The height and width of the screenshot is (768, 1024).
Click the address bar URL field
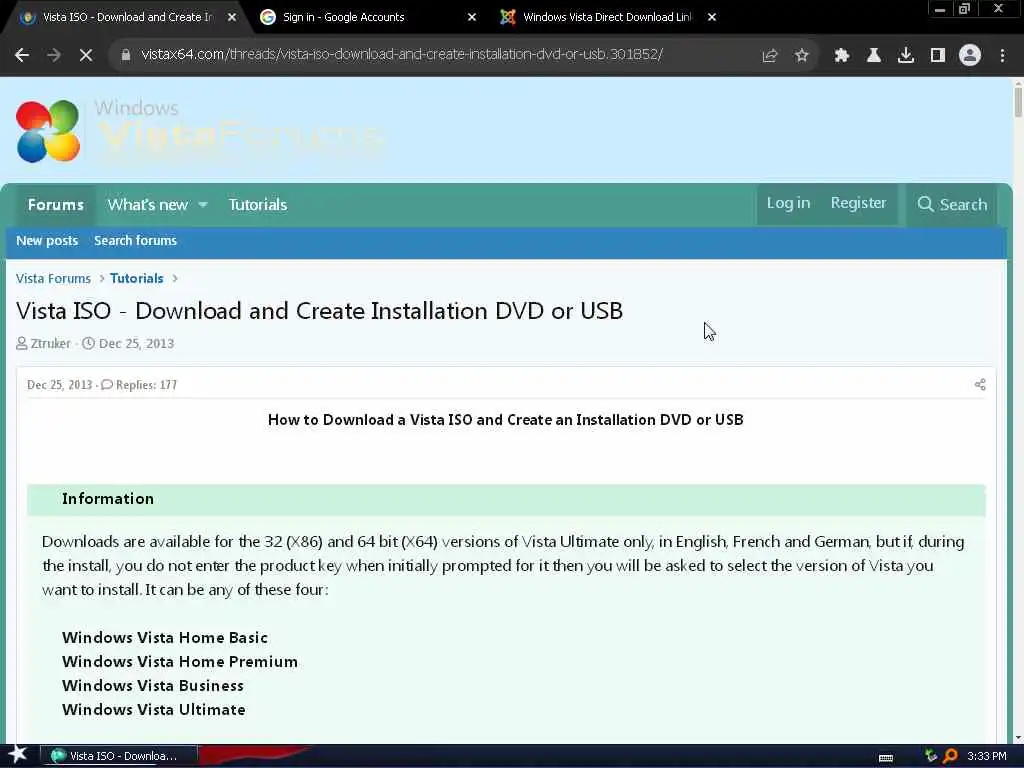402,55
